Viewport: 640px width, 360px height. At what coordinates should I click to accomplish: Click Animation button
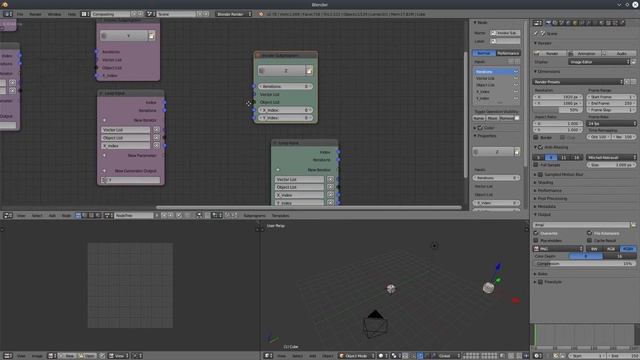[584, 53]
